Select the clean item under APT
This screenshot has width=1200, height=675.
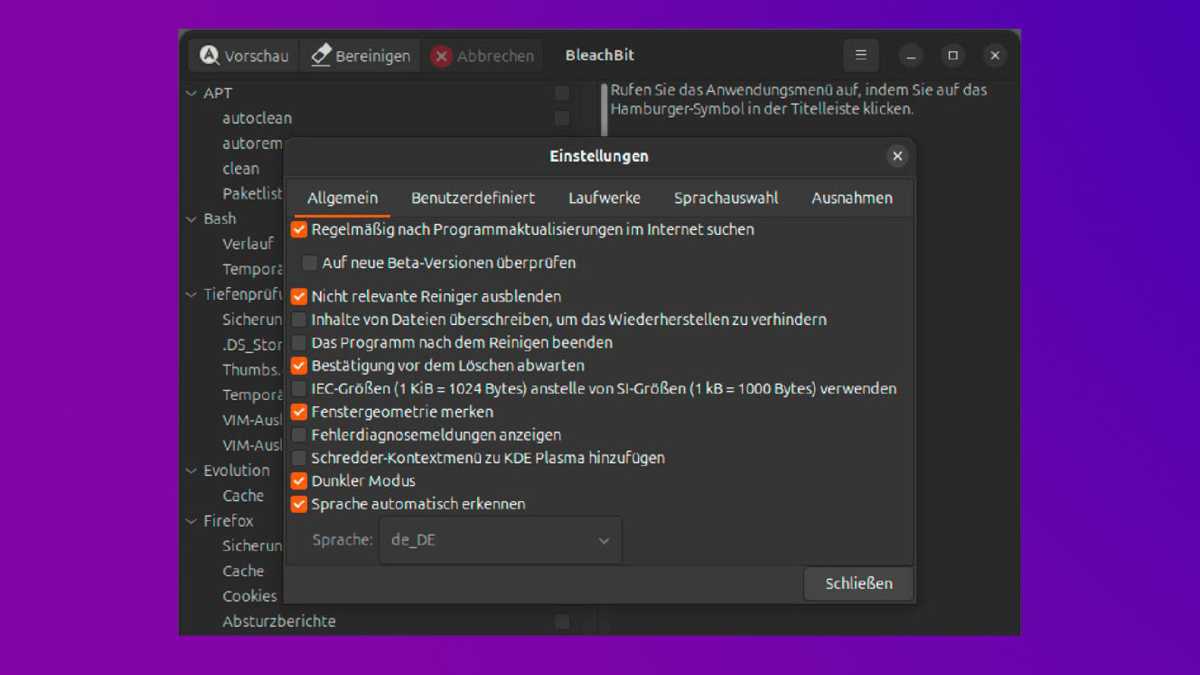click(241, 169)
